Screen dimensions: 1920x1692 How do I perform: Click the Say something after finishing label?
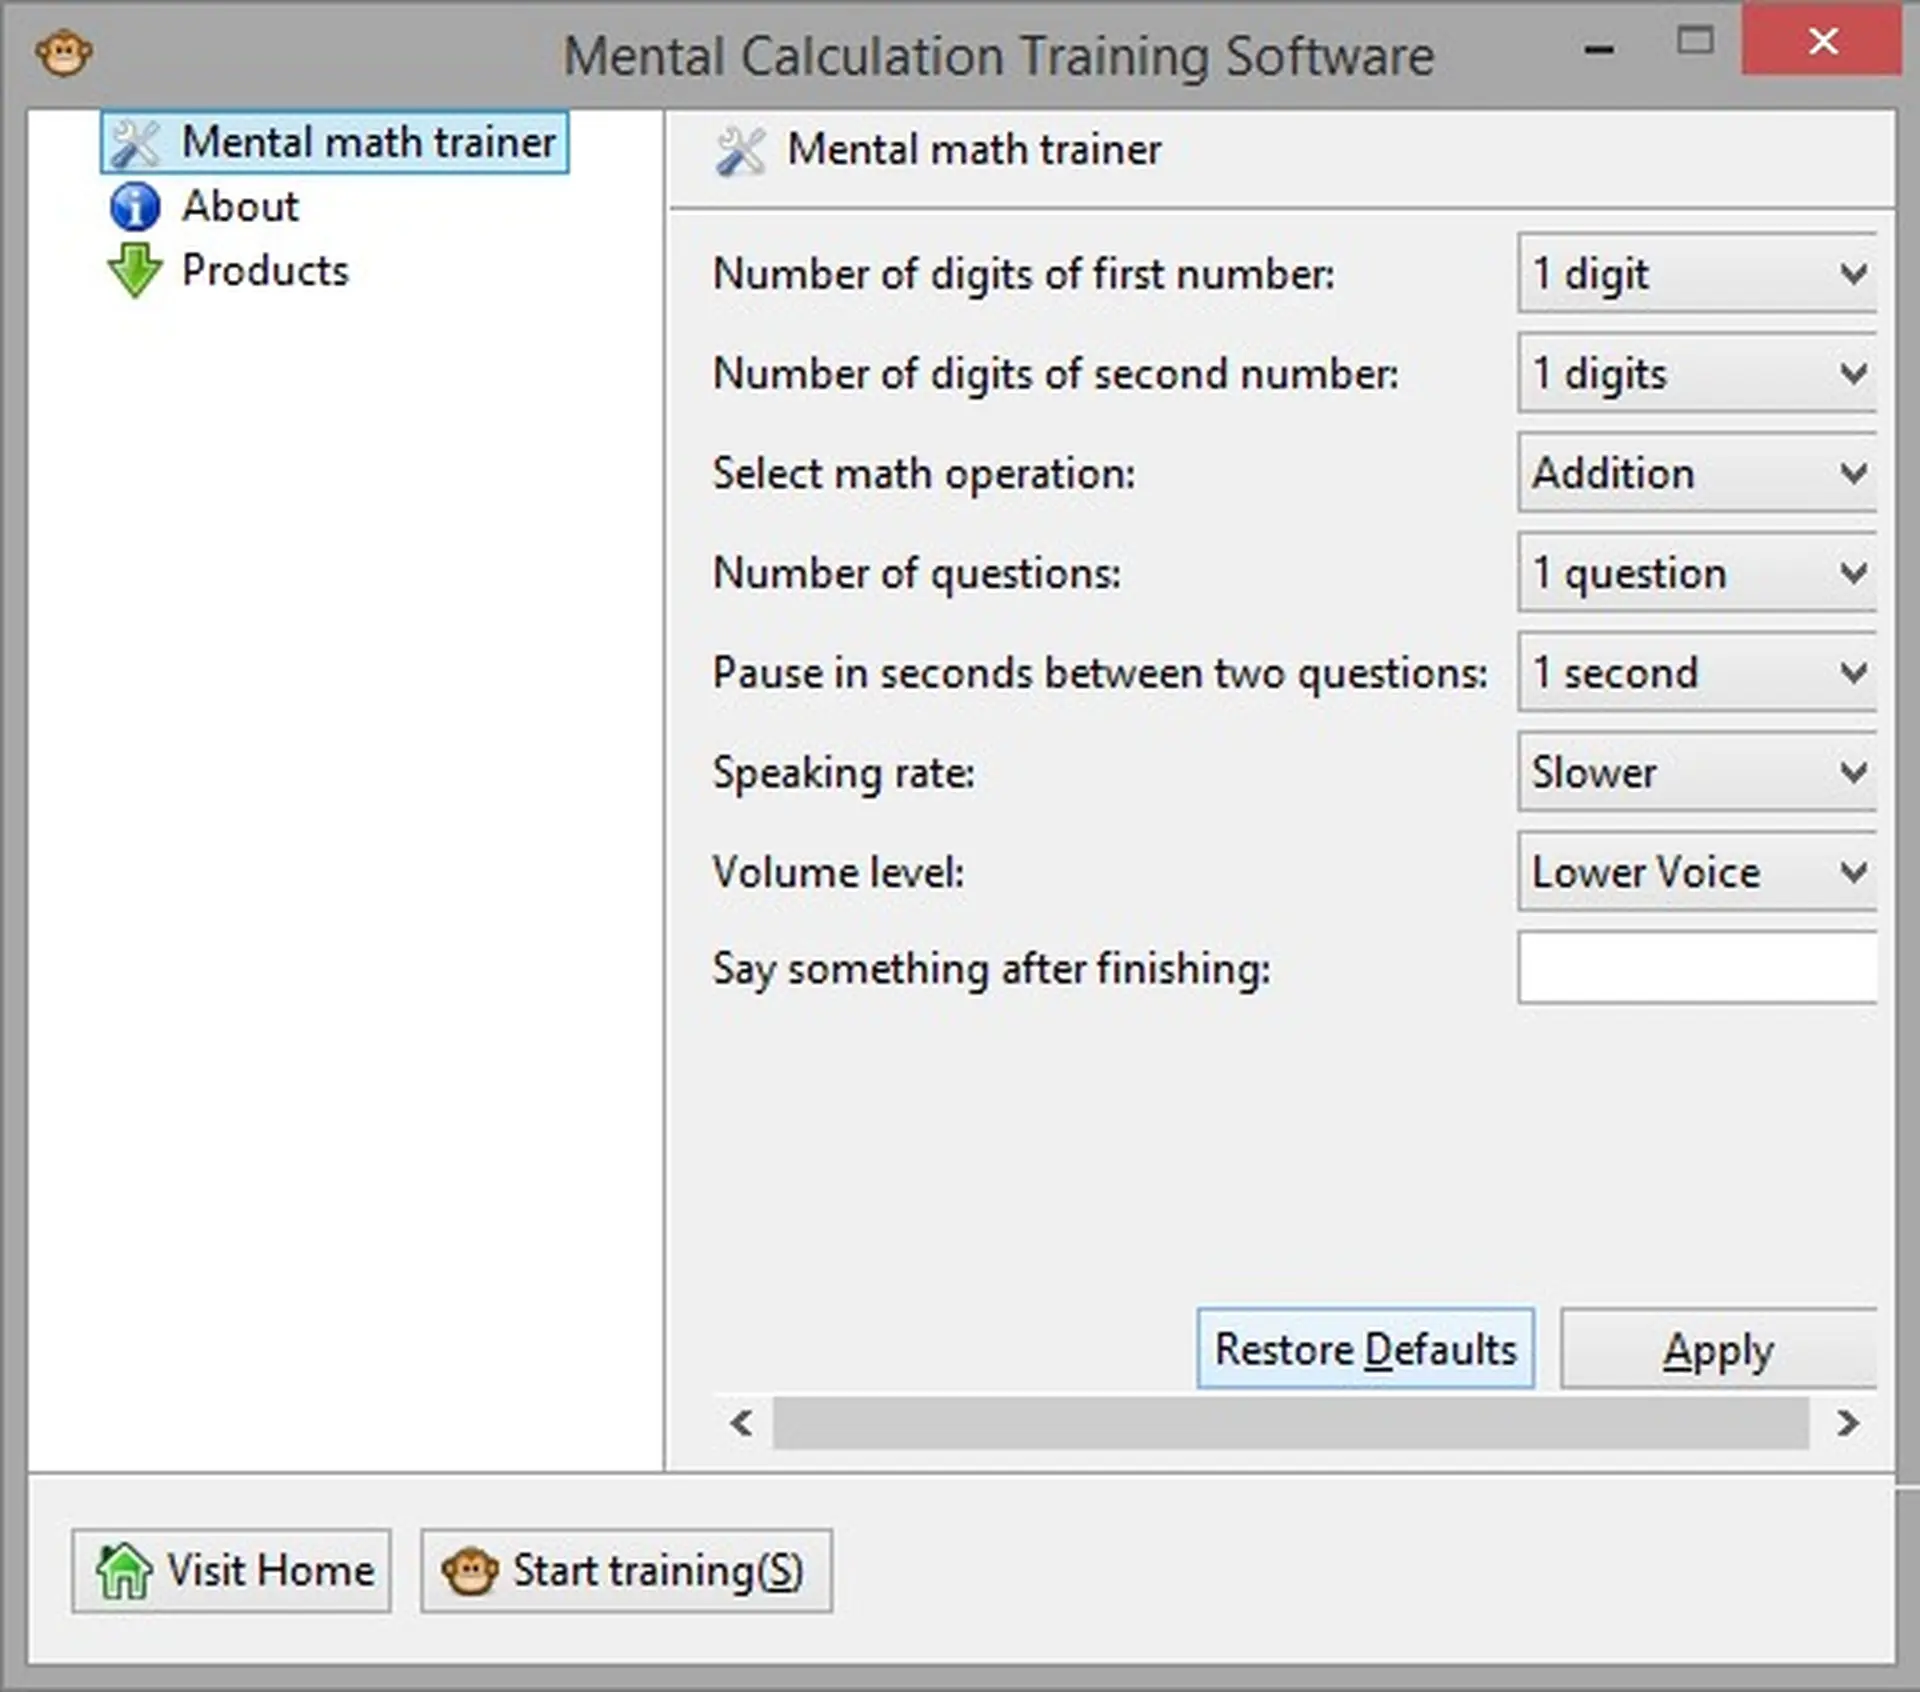click(991, 969)
